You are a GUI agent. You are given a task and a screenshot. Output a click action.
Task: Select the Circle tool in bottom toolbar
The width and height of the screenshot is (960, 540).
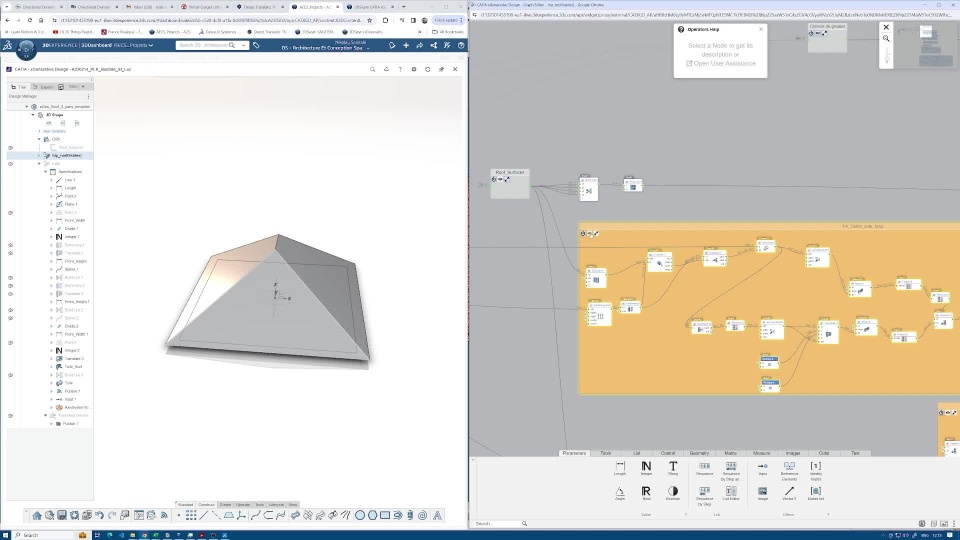[359, 516]
